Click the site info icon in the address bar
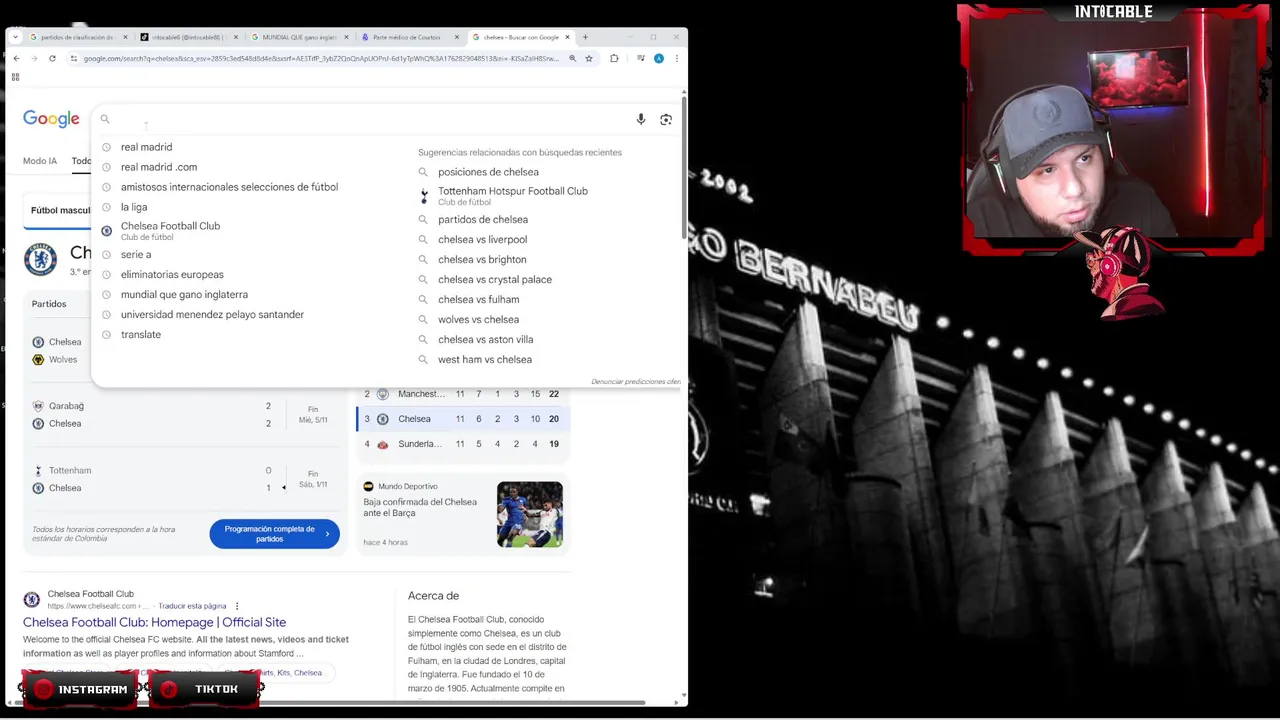 pyautogui.click(x=74, y=58)
